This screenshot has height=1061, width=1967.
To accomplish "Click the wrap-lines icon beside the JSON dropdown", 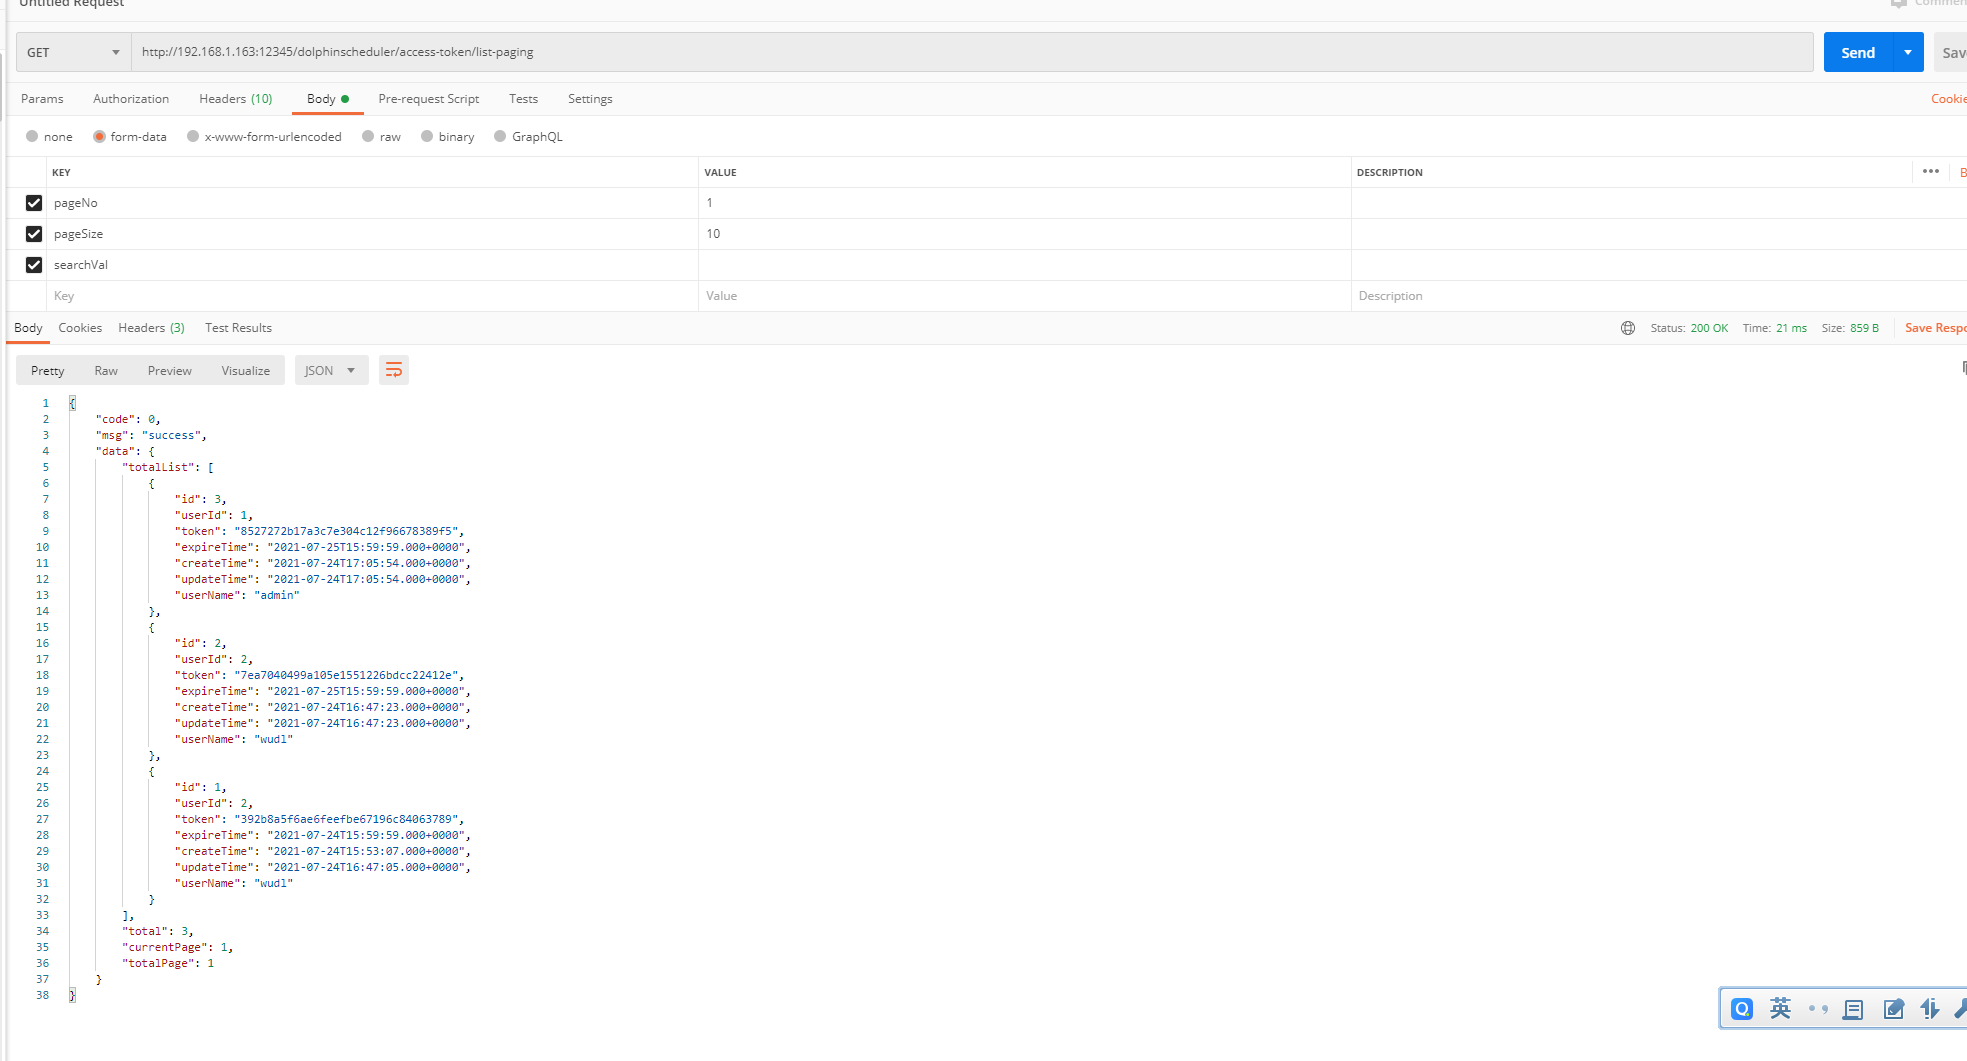I will [393, 370].
